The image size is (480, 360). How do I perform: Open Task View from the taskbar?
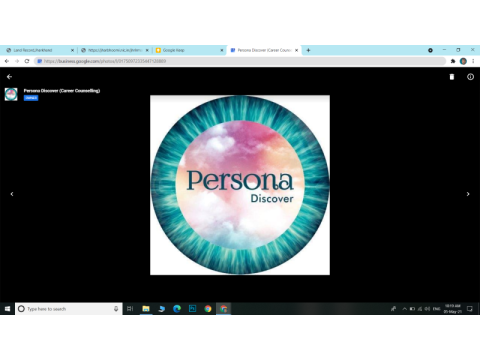tap(130, 309)
